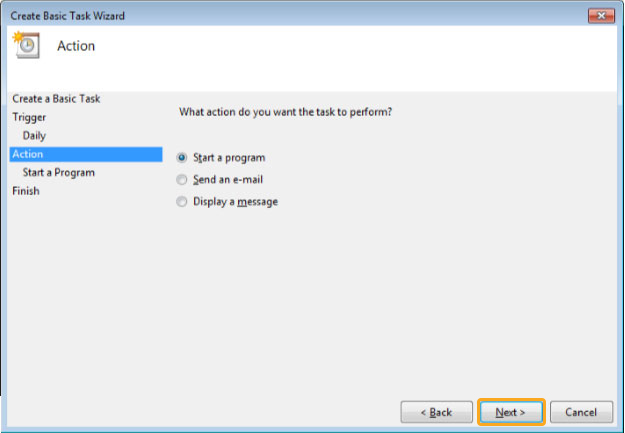
Task: Select the Daily sub-step in sidebar
Action: click(x=34, y=136)
